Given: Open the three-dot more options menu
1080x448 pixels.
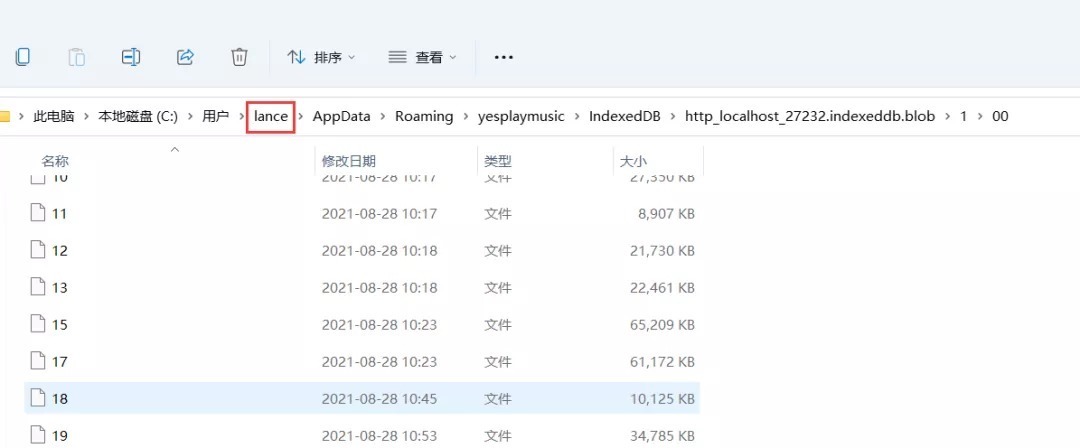Looking at the screenshot, I should [x=504, y=57].
